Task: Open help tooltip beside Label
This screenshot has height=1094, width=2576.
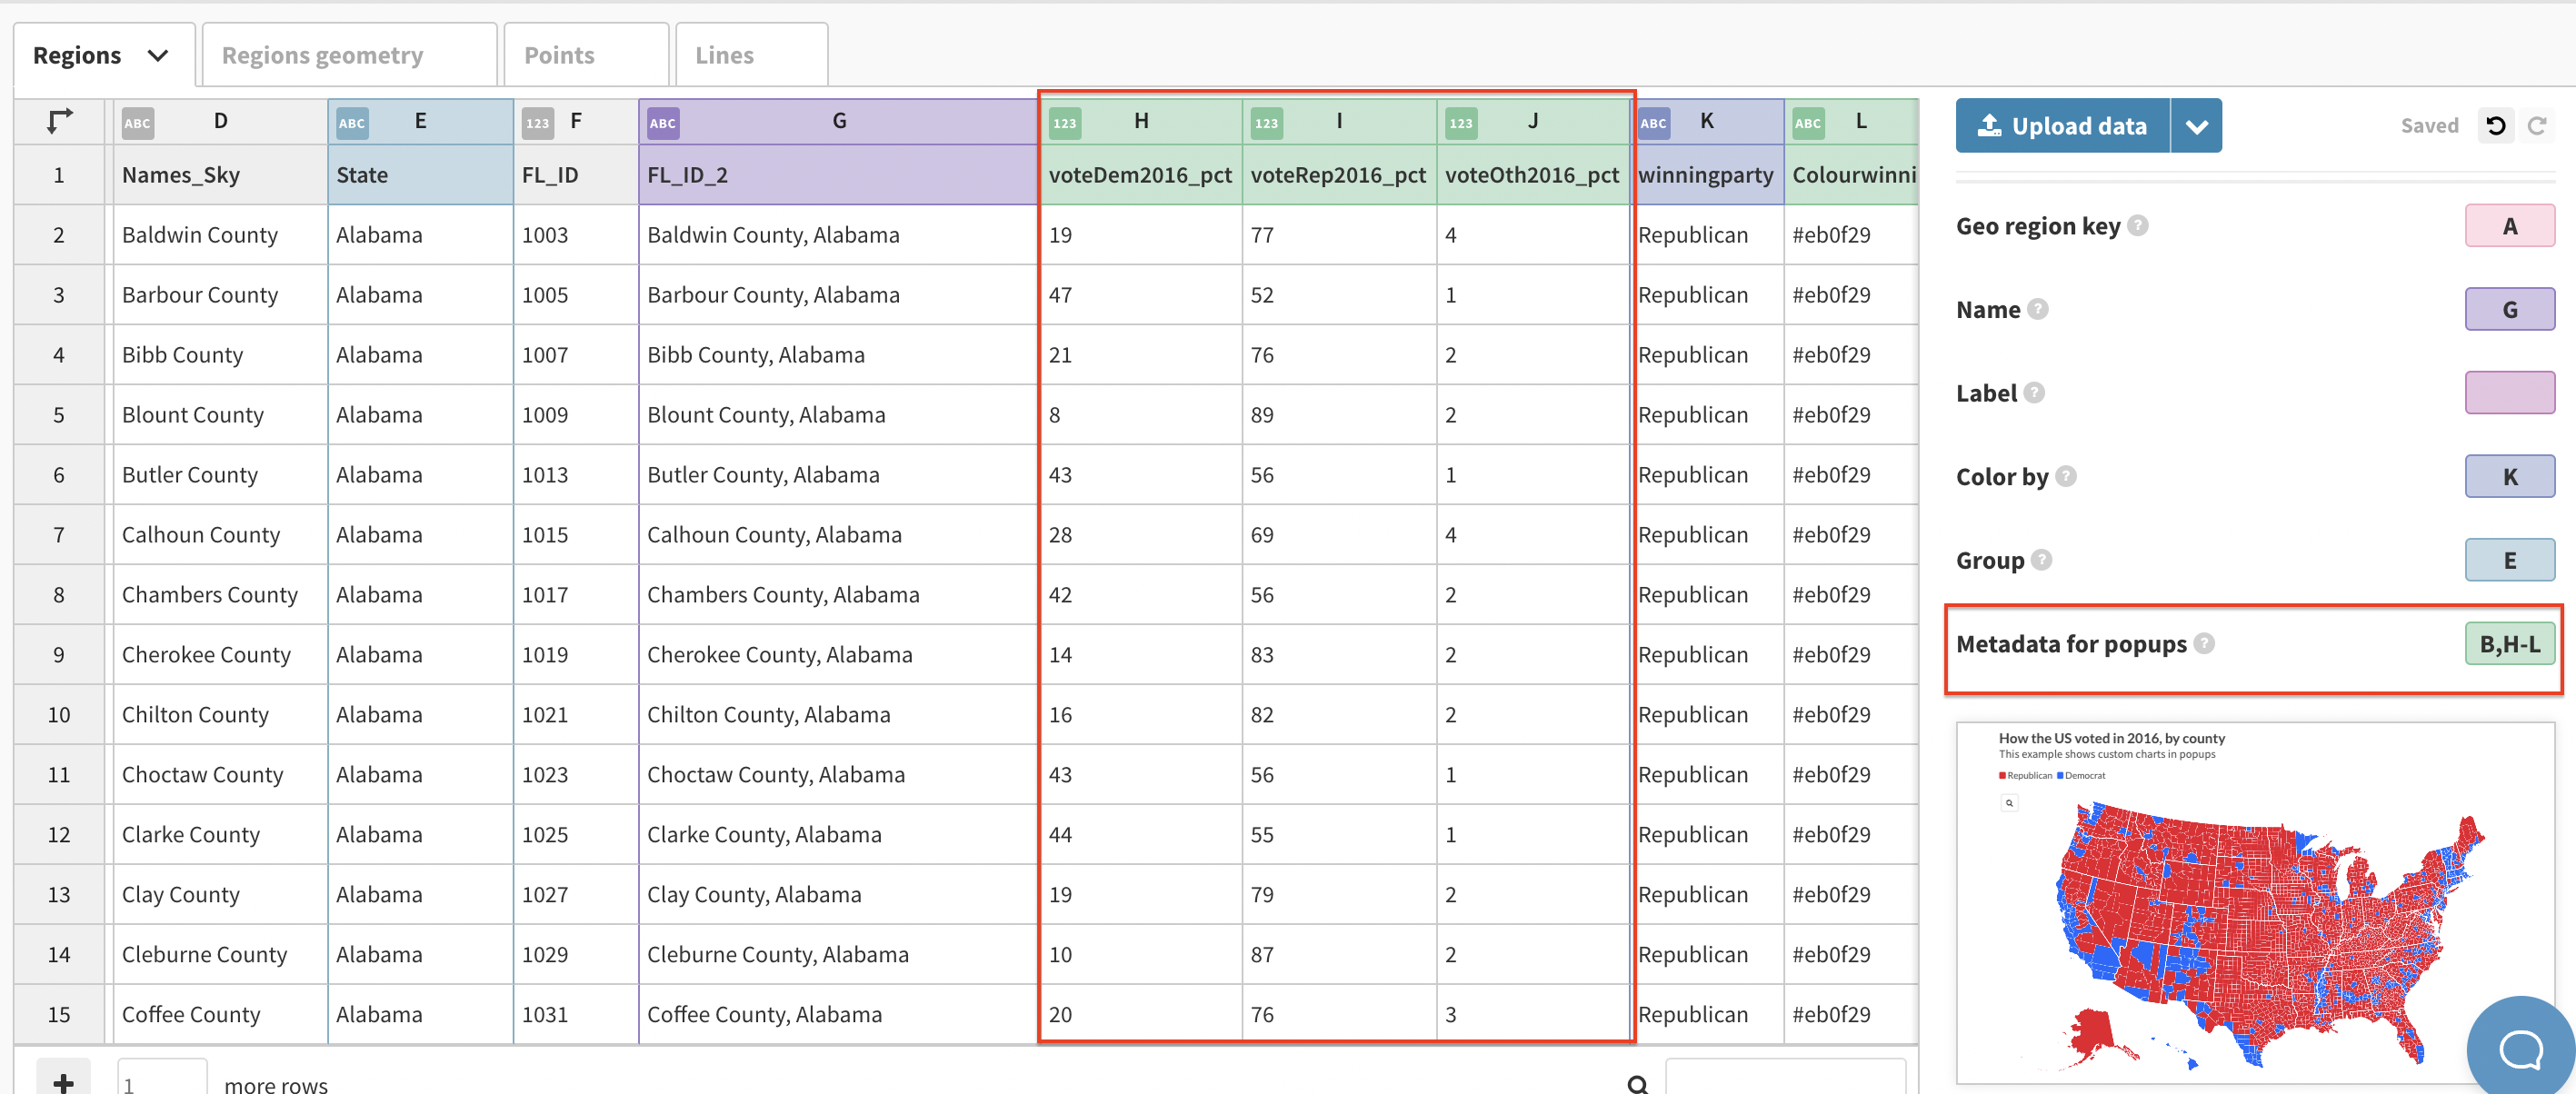Action: coord(2034,393)
